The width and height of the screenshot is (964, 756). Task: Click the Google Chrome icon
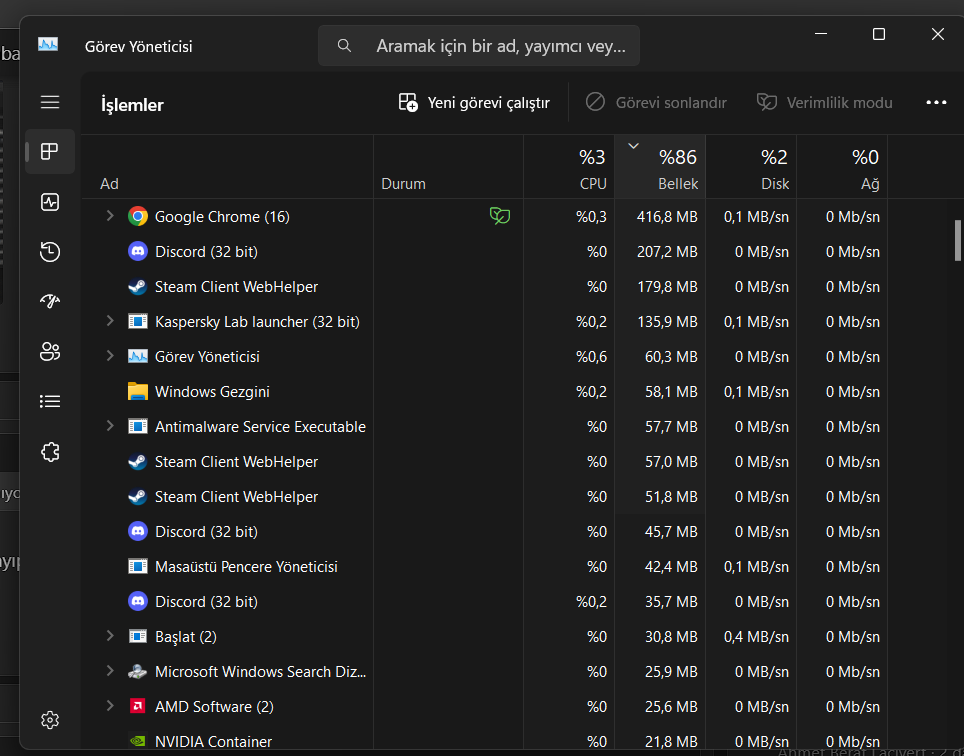click(138, 216)
